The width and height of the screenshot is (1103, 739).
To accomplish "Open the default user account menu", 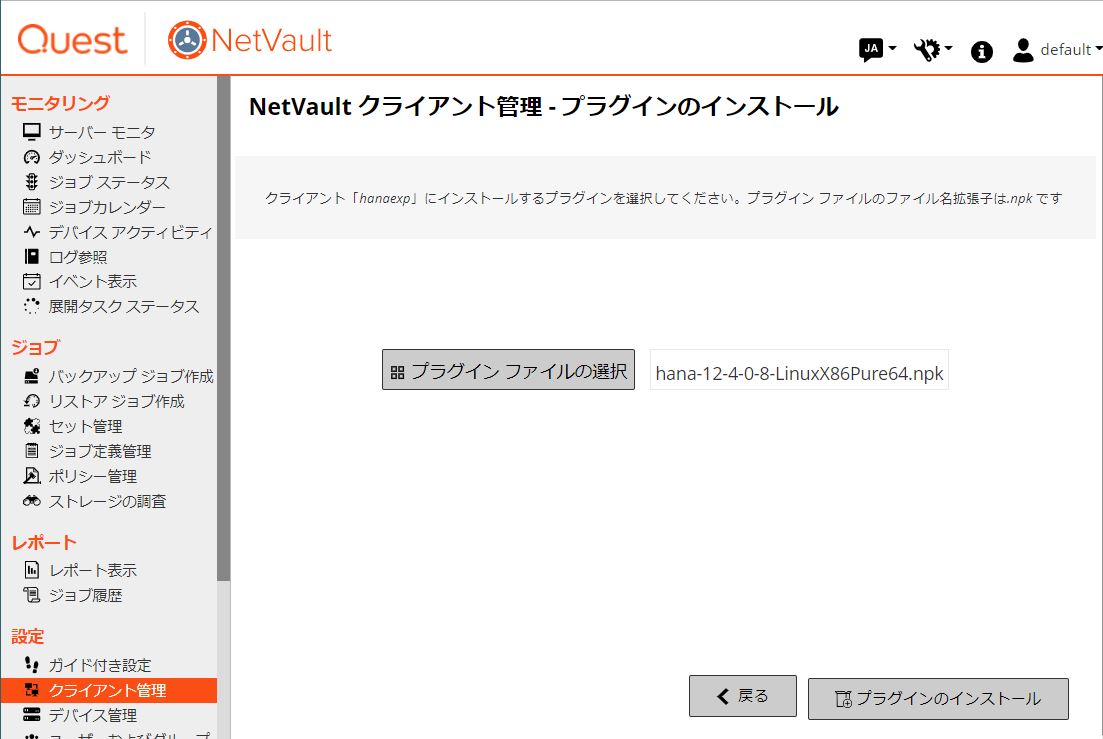I will 1057,49.
